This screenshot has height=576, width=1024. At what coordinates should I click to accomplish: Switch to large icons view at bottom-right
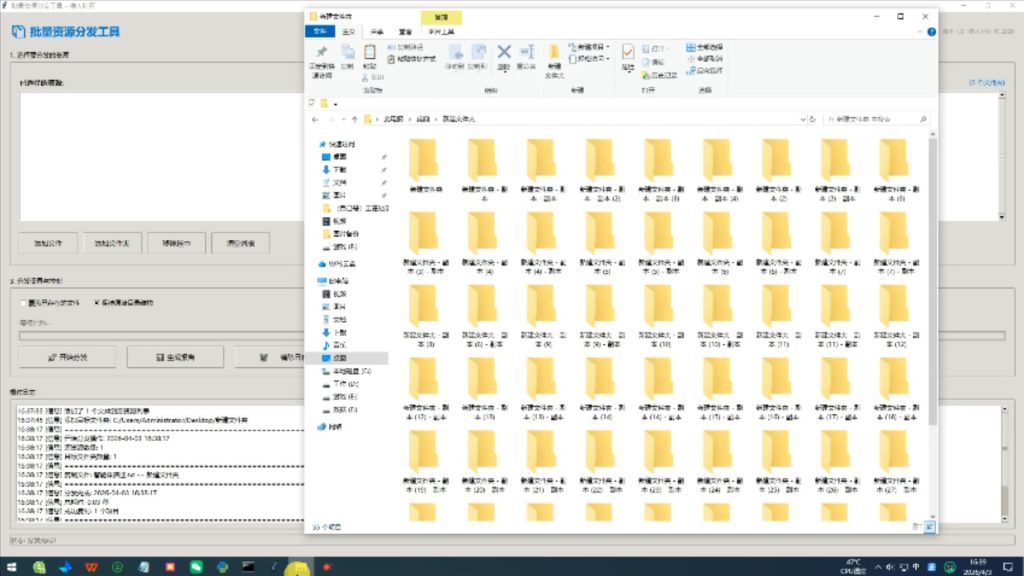coord(930,526)
